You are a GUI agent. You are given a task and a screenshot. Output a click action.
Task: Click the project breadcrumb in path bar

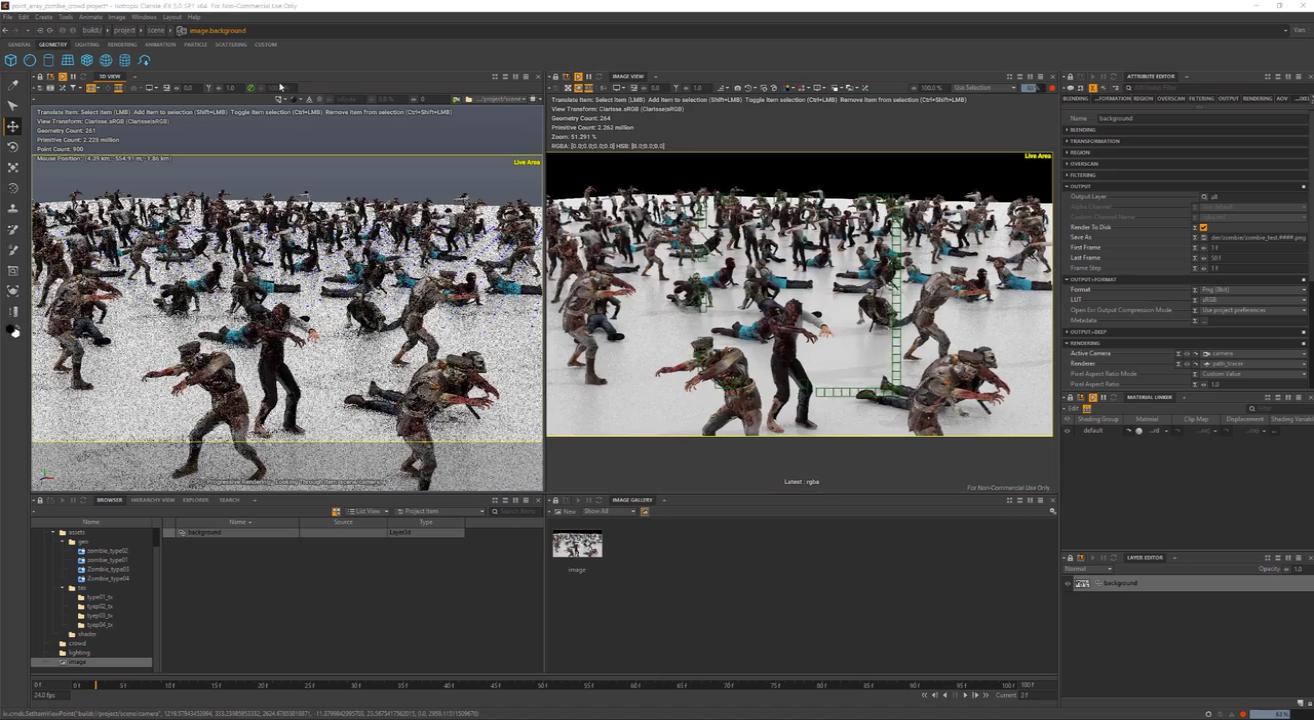click(124, 31)
